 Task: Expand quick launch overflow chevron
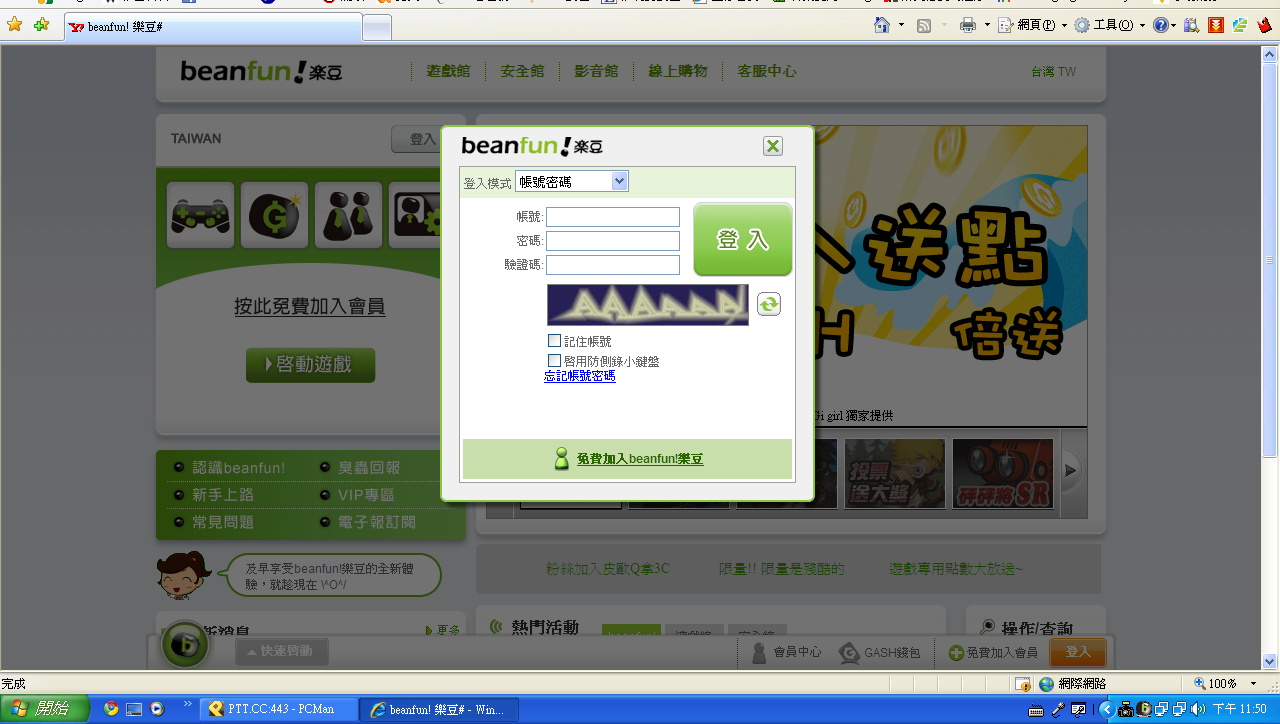click(x=187, y=706)
